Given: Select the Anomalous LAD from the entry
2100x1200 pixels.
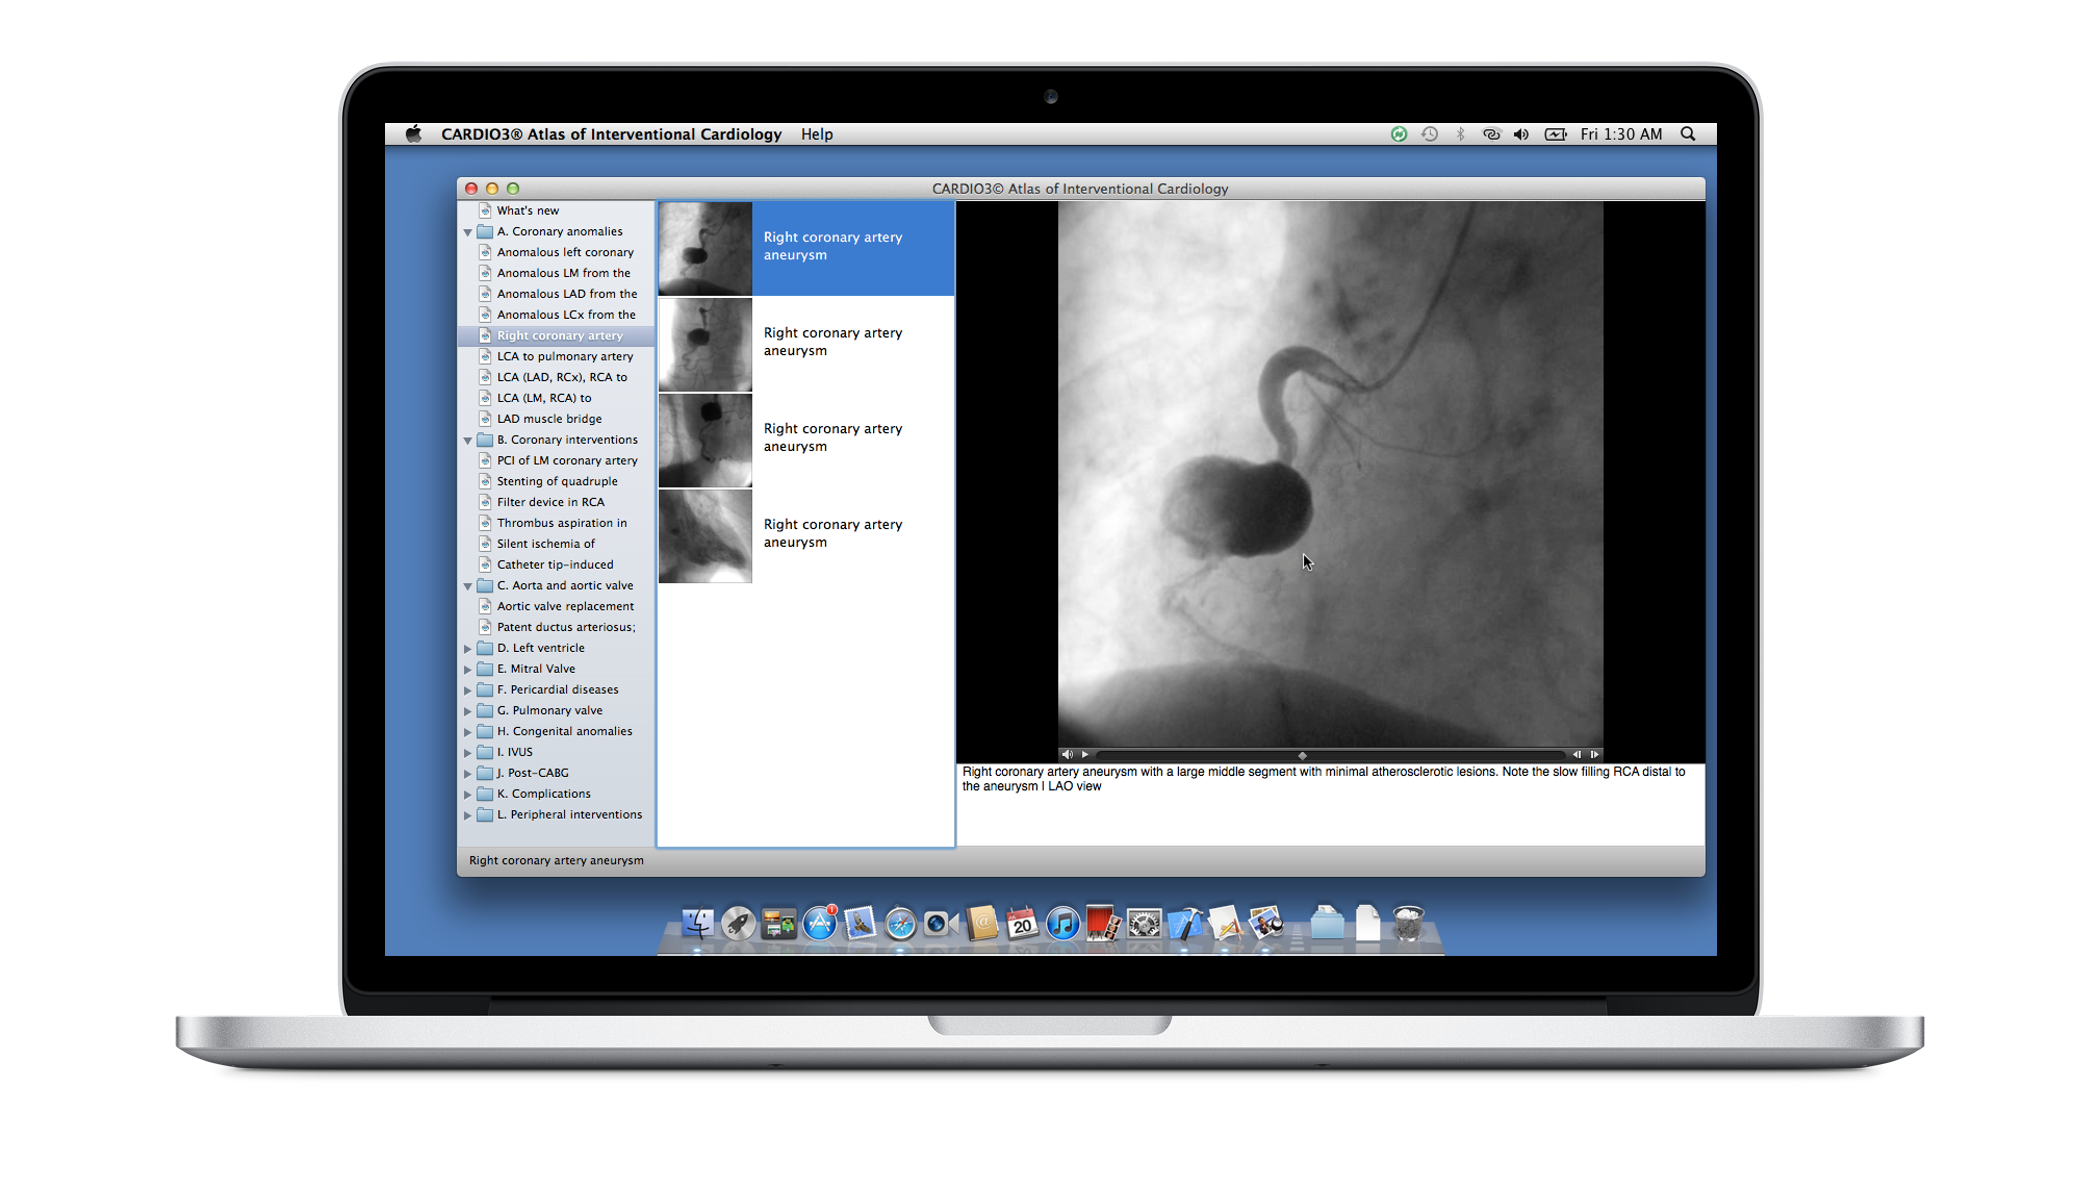Looking at the screenshot, I should click(x=567, y=294).
